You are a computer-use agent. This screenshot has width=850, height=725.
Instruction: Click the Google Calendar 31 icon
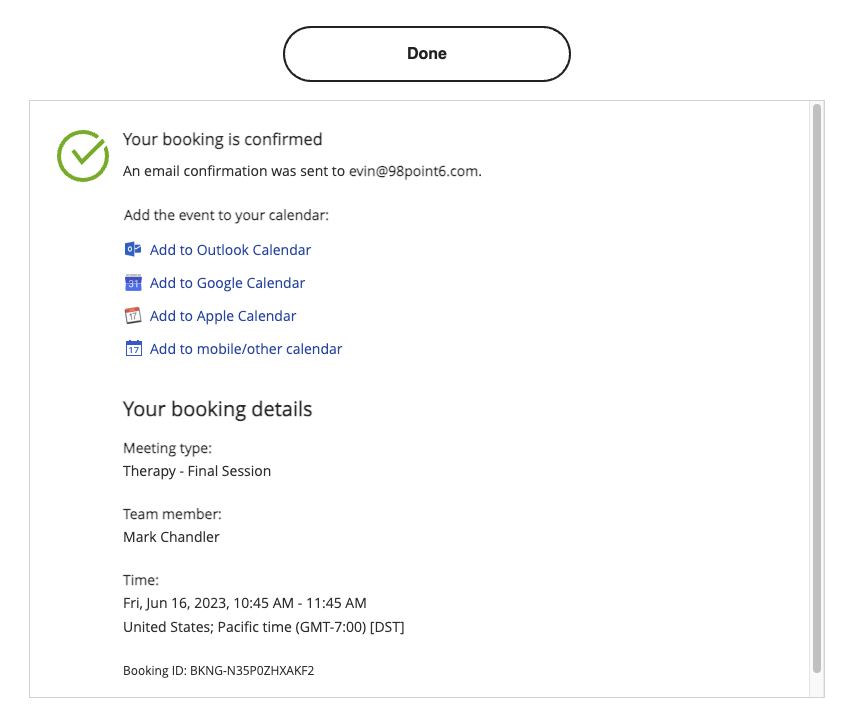click(x=133, y=283)
